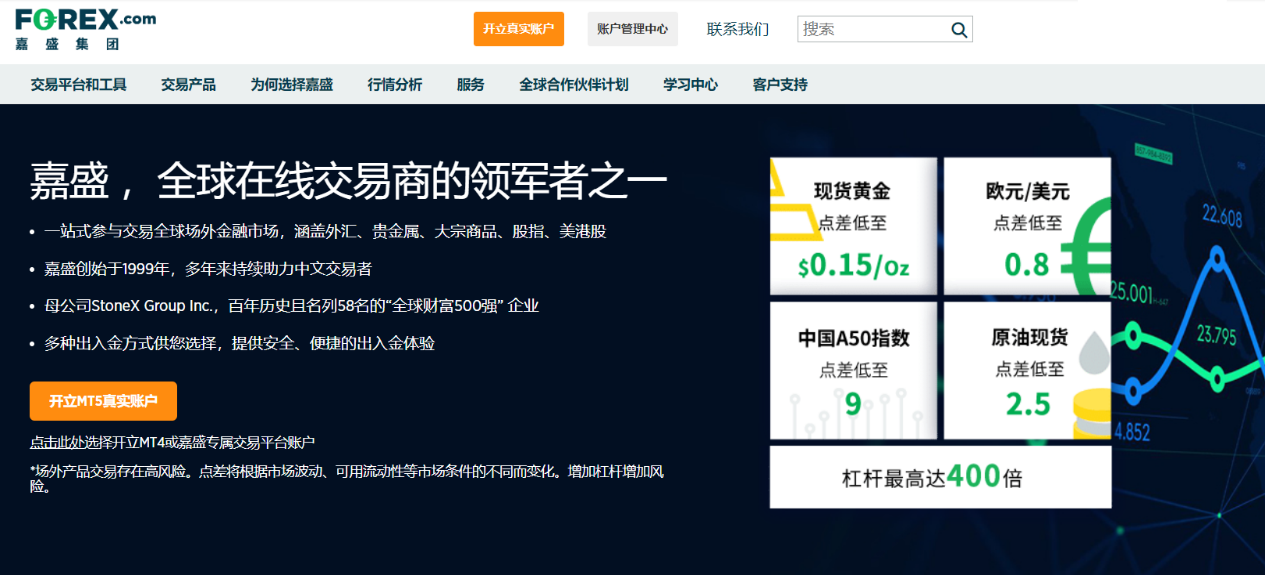Open the 服务 menu

pos(470,85)
